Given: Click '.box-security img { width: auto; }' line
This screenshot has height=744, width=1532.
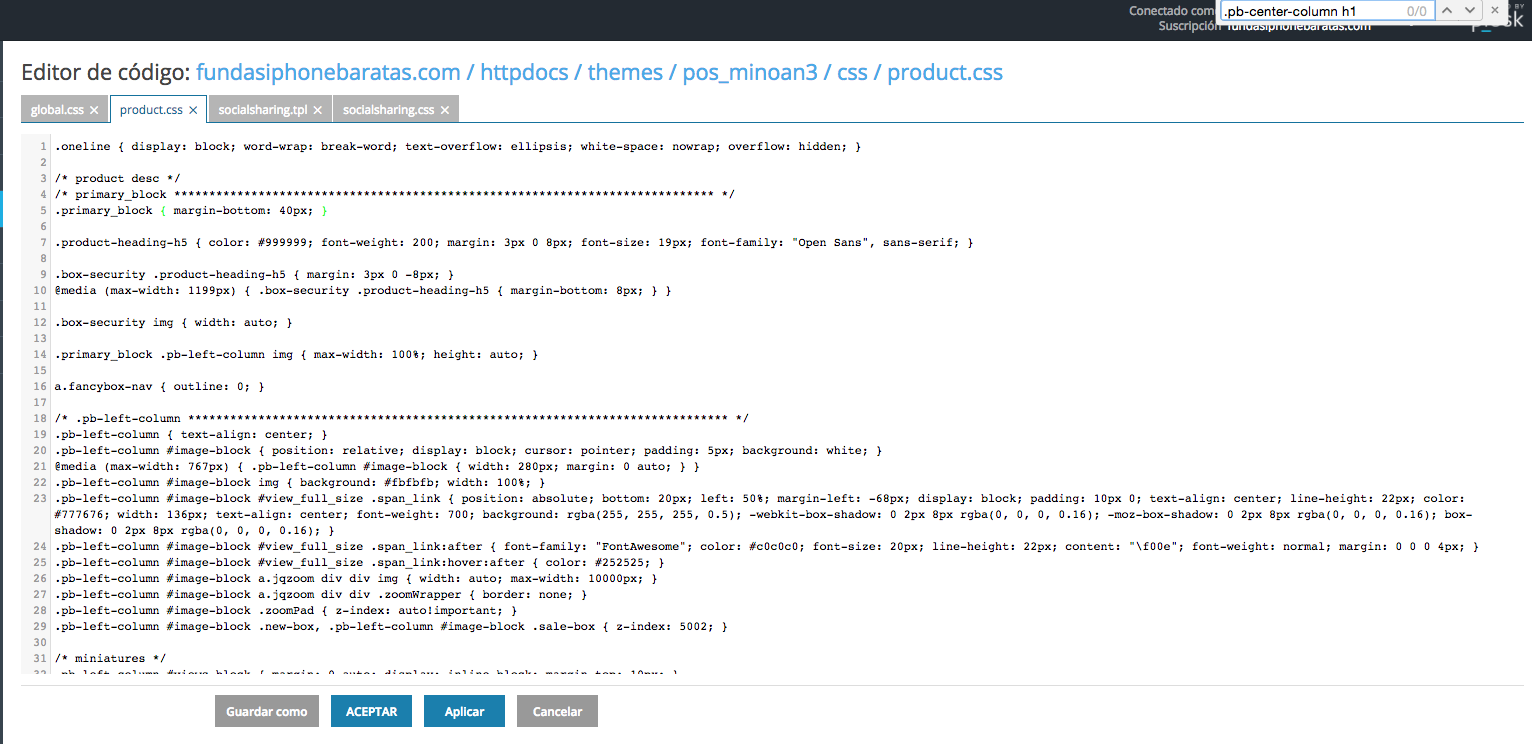Looking at the screenshot, I should point(174,322).
